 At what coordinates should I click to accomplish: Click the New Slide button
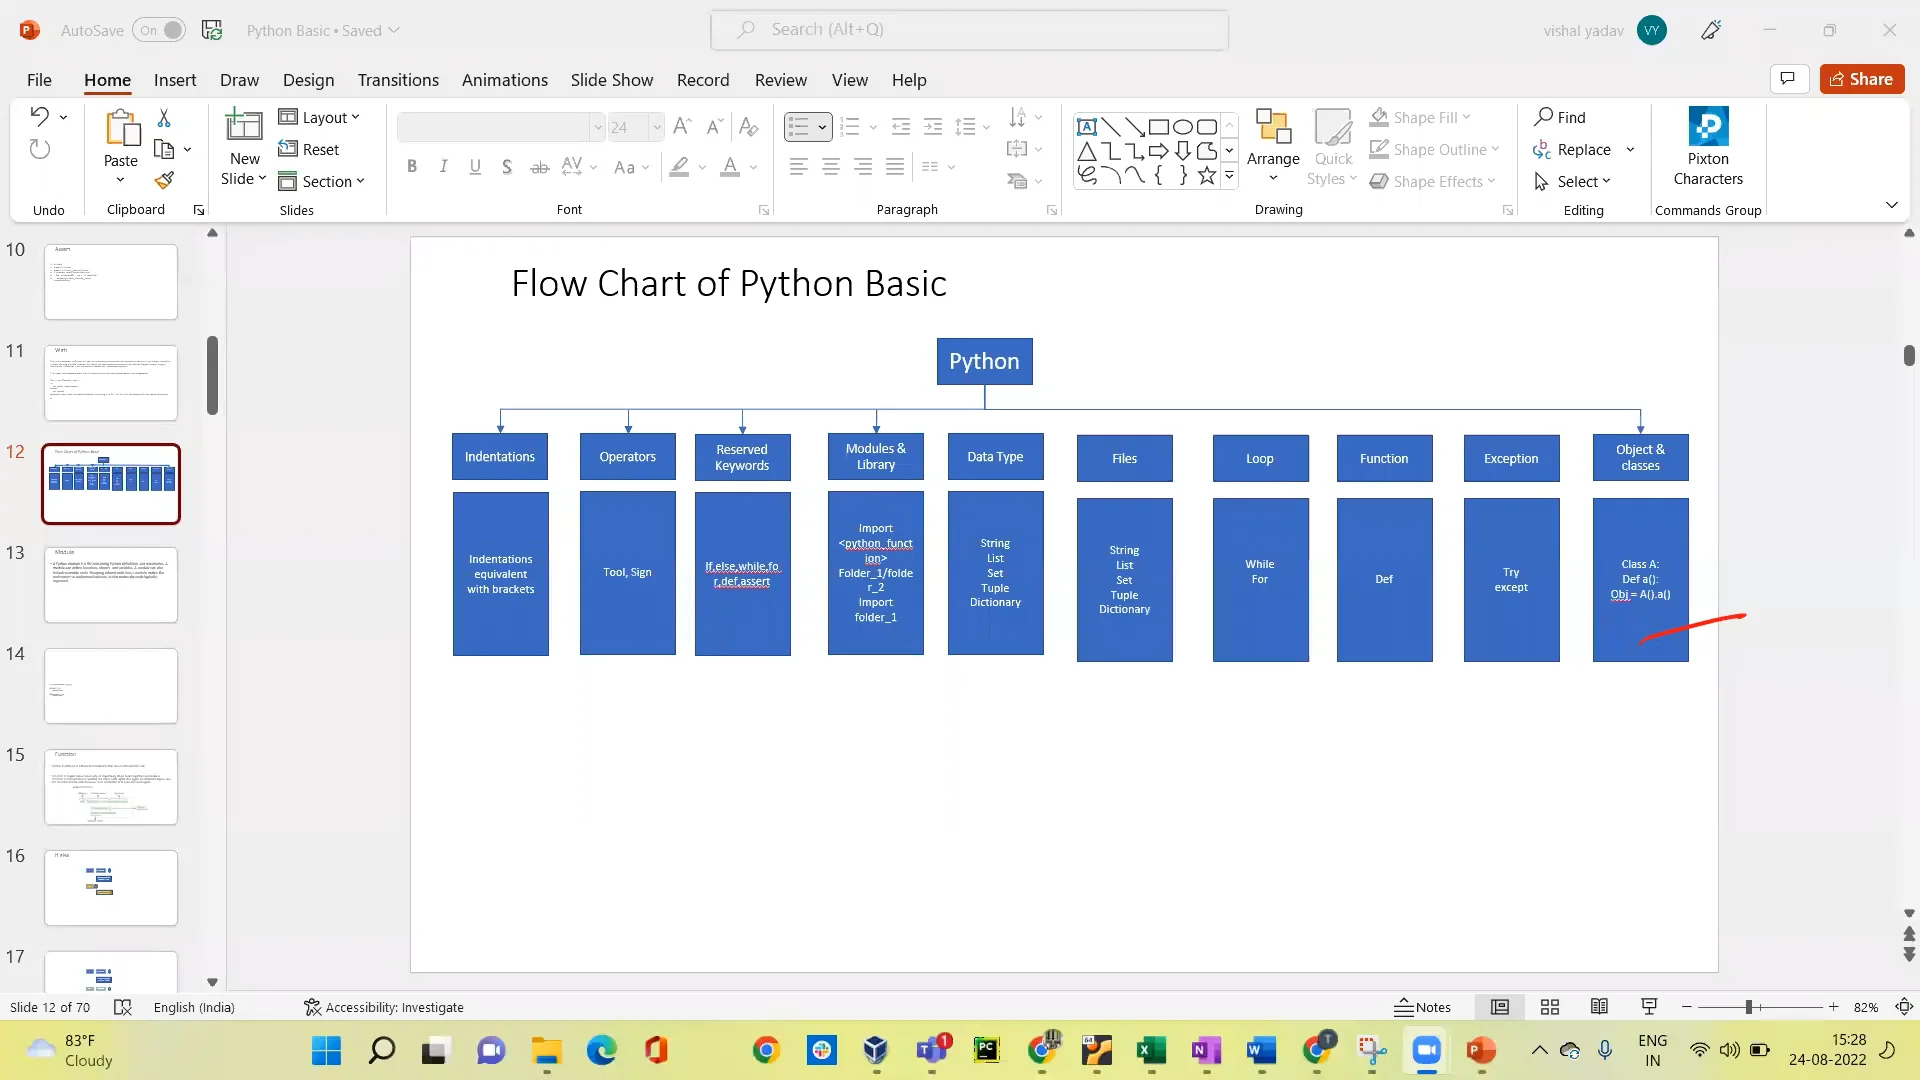tap(243, 147)
